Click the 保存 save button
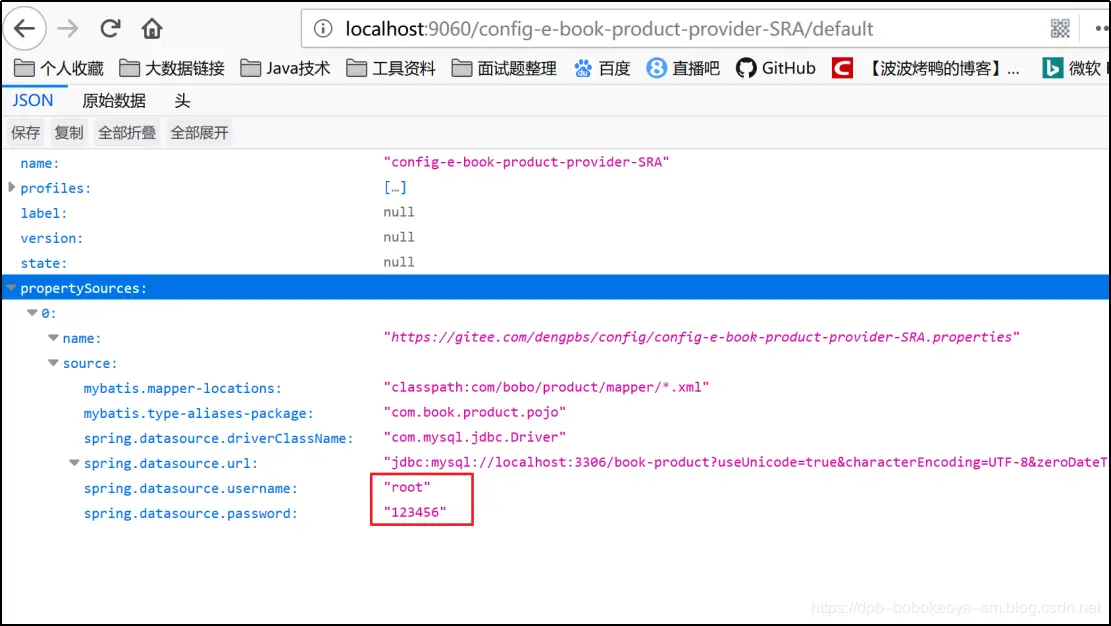Screen dimensions: 1111x626 click(26, 133)
